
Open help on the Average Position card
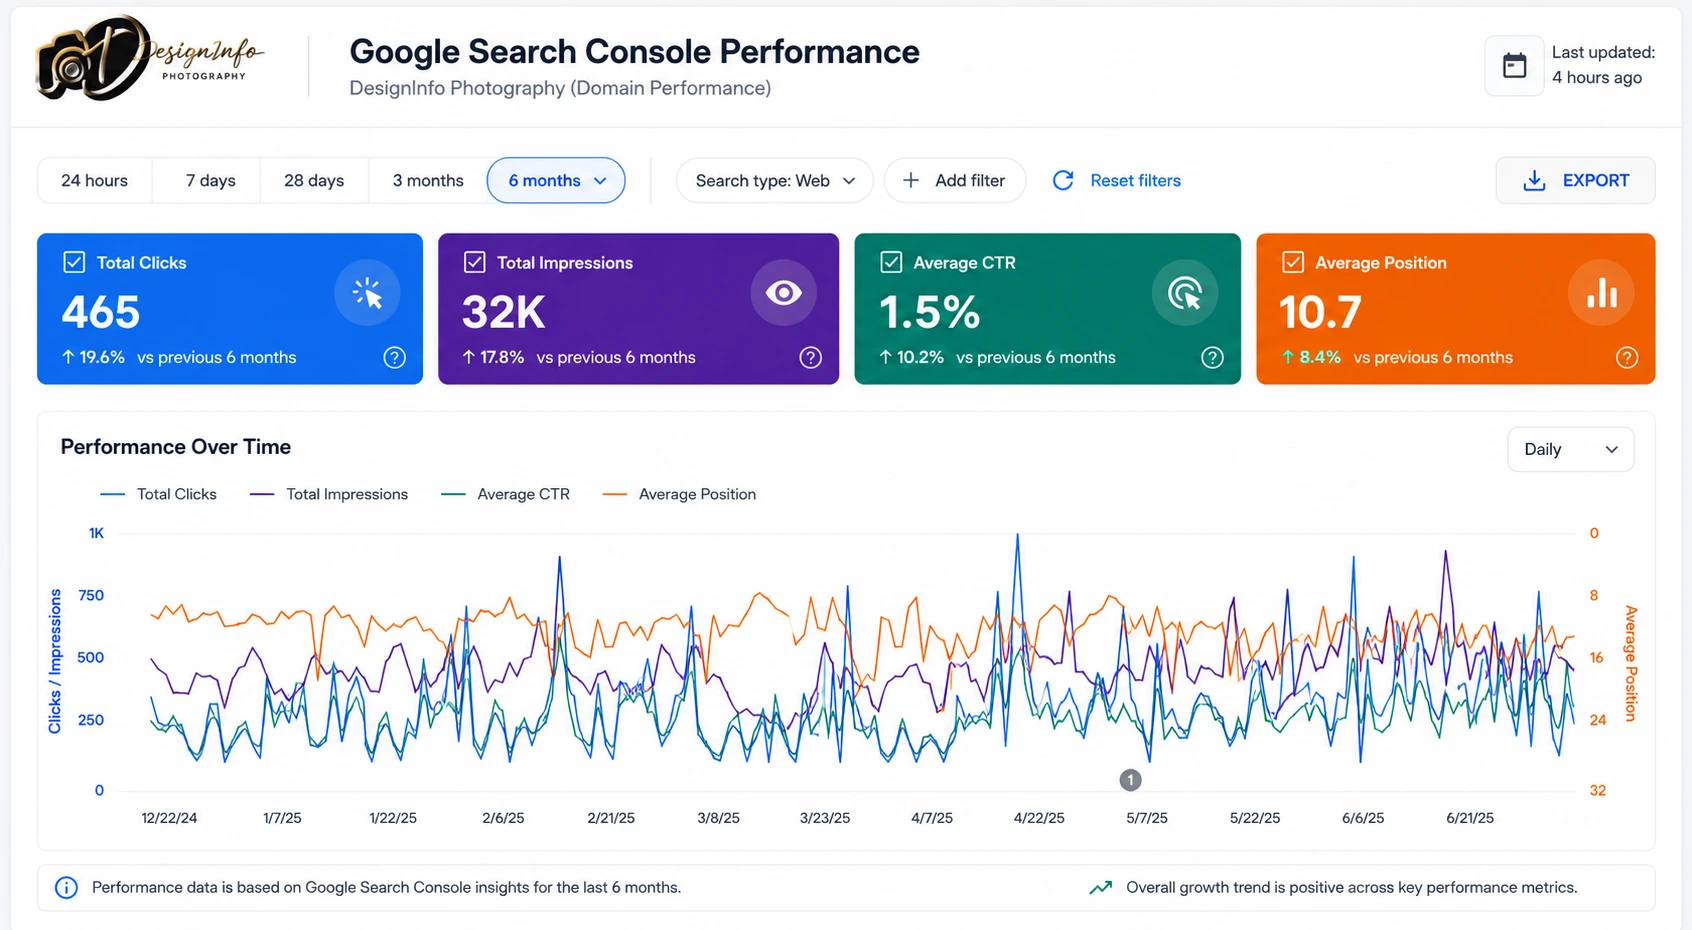1627,357
